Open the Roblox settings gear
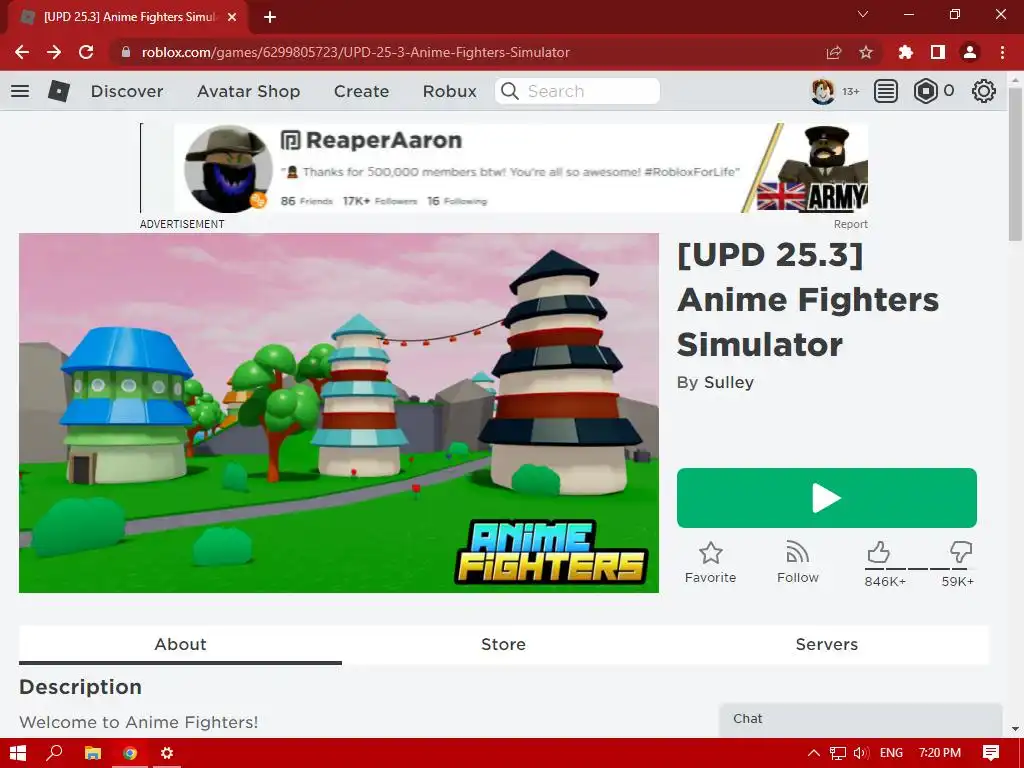Image resolution: width=1024 pixels, height=768 pixels. [984, 91]
